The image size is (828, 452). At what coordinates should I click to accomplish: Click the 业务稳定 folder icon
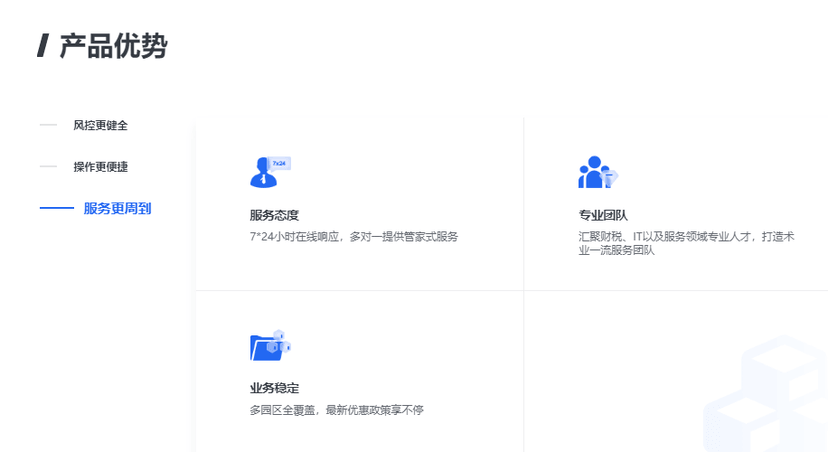[270, 345]
